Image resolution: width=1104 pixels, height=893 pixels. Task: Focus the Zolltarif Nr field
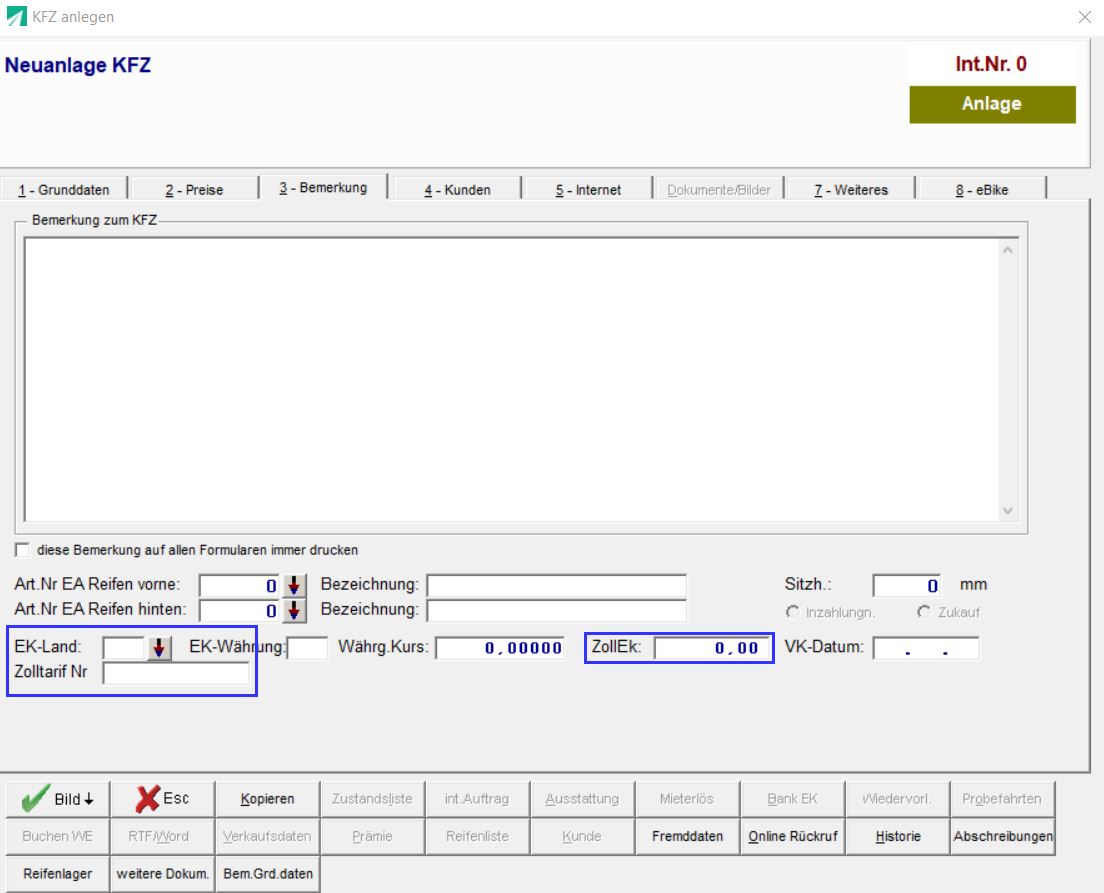176,673
